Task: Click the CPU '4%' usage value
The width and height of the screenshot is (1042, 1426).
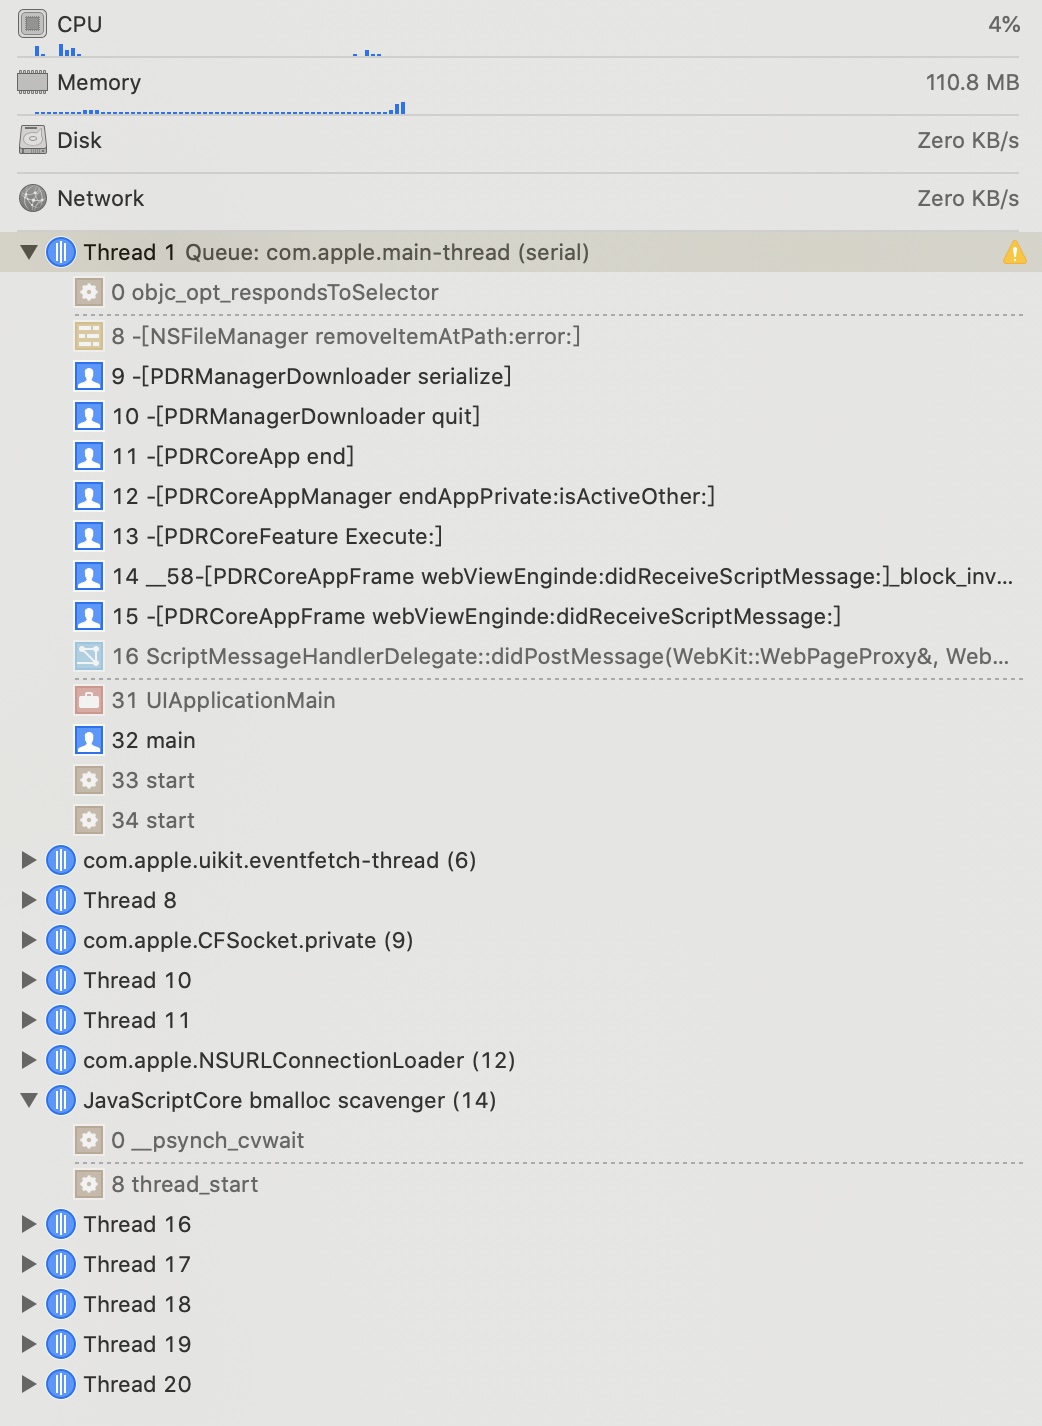Action: 1004,24
